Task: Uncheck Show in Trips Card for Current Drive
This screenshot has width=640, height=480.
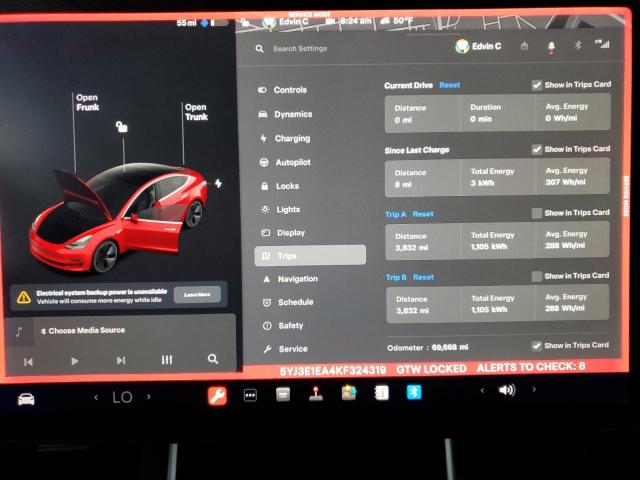Action: [x=537, y=85]
